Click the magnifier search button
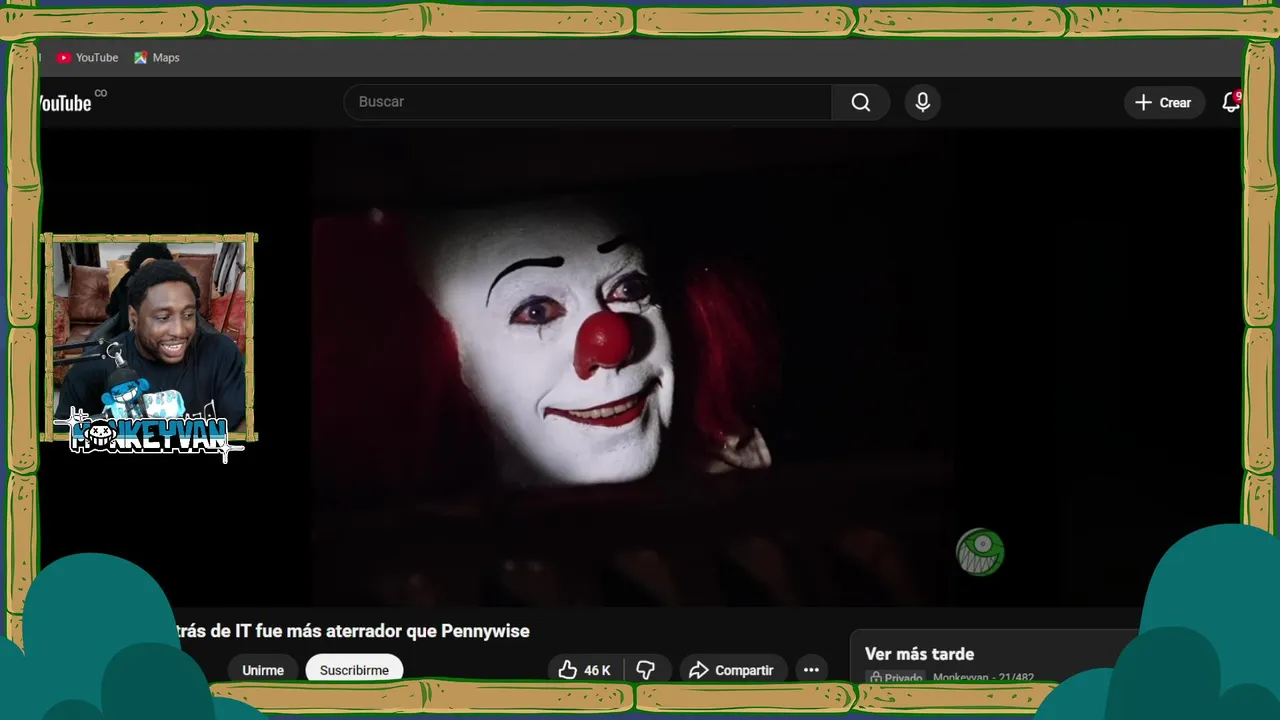 (861, 102)
